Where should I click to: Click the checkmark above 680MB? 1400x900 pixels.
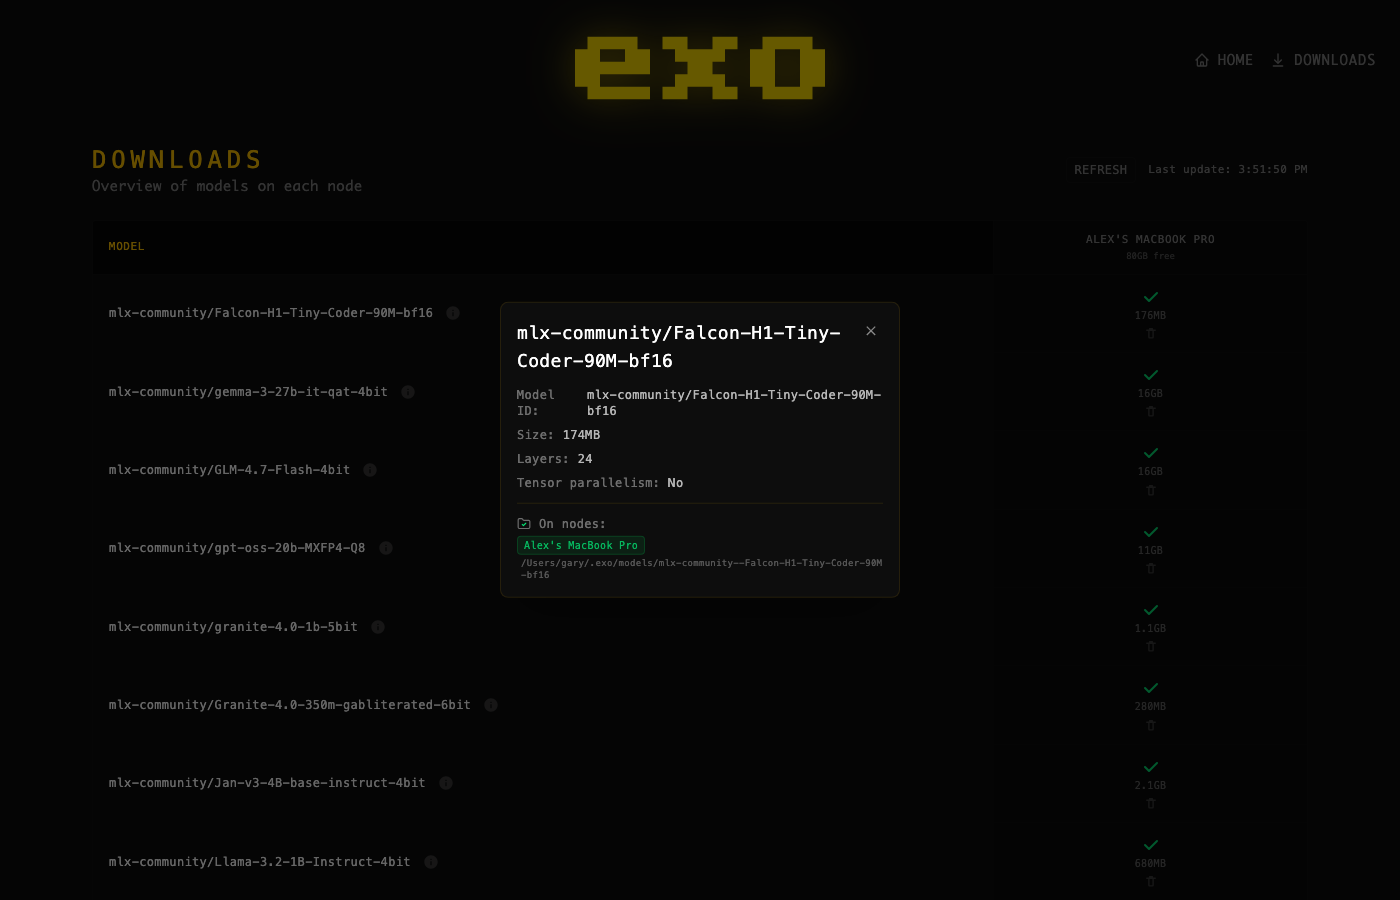[1151, 845]
